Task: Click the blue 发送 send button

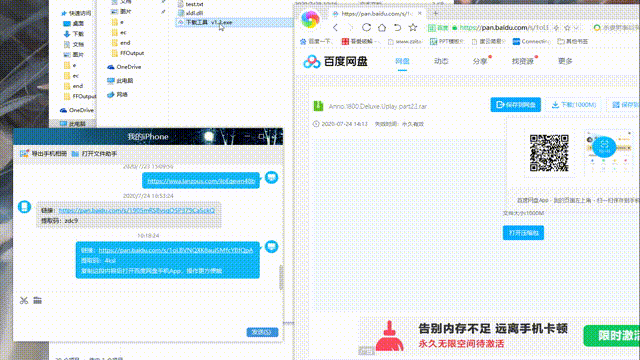Action: (262, 332)
